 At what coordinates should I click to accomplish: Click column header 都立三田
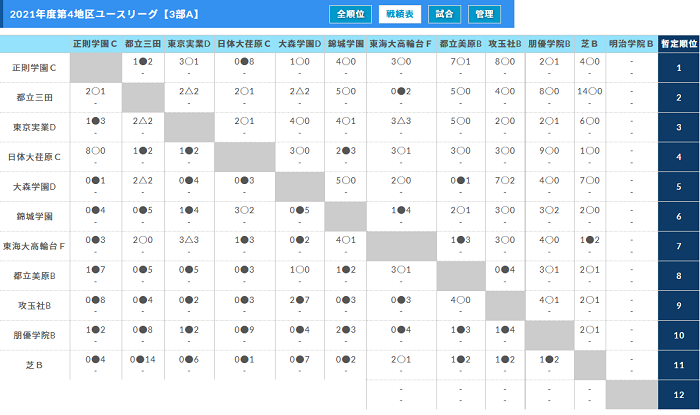click(143, 44)
